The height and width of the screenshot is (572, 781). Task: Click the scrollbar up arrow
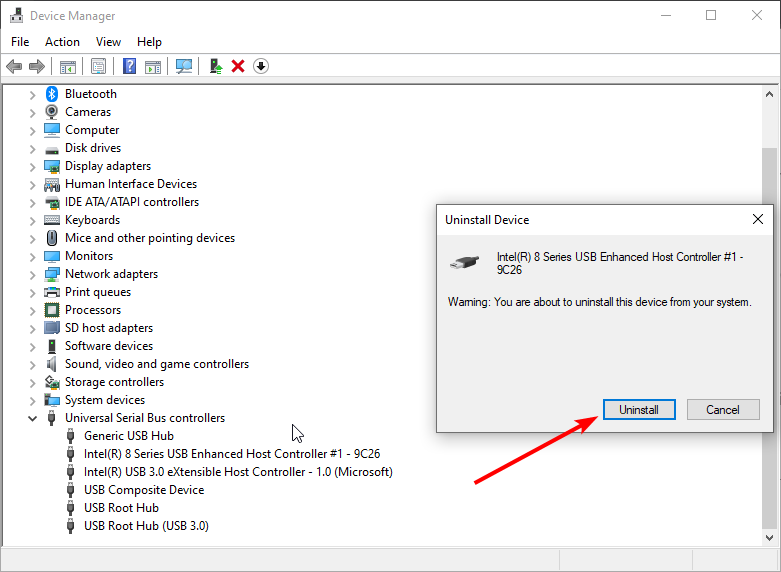769,94
